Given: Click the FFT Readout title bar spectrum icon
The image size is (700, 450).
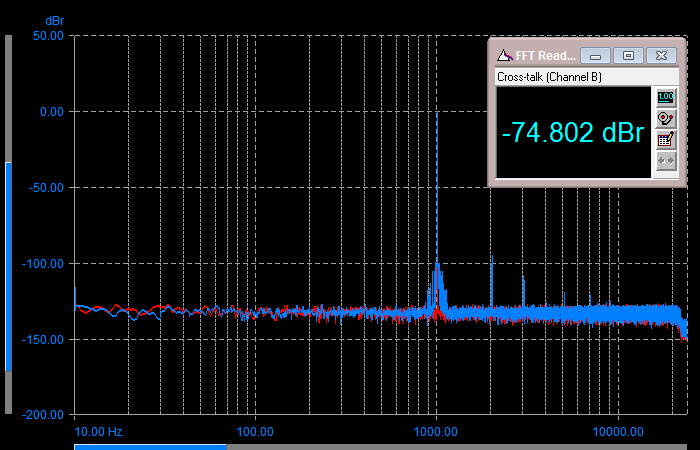Looking at the screenshot, I should coord(505,55).
